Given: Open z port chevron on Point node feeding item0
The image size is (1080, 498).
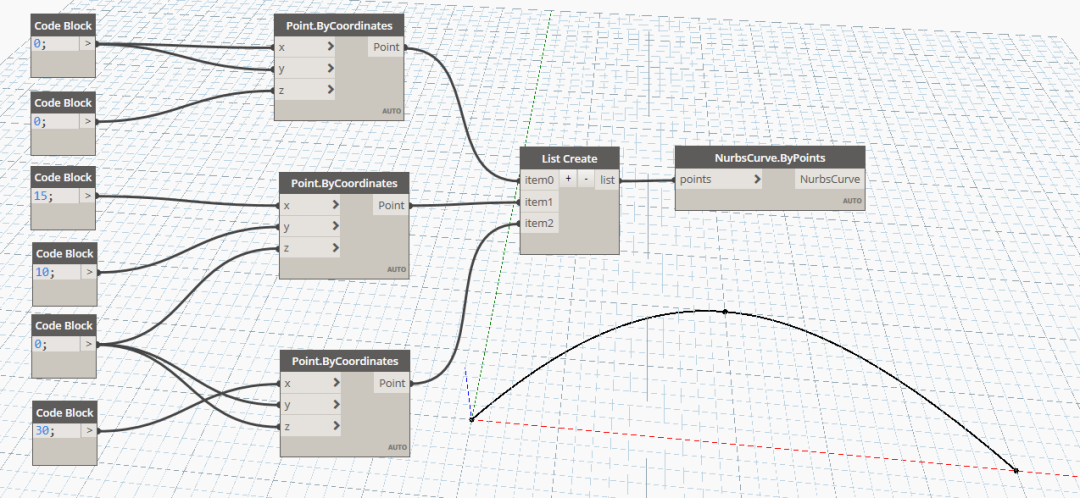Looking at the screenshot, I should pyautogui.click(x=331, y=90).
